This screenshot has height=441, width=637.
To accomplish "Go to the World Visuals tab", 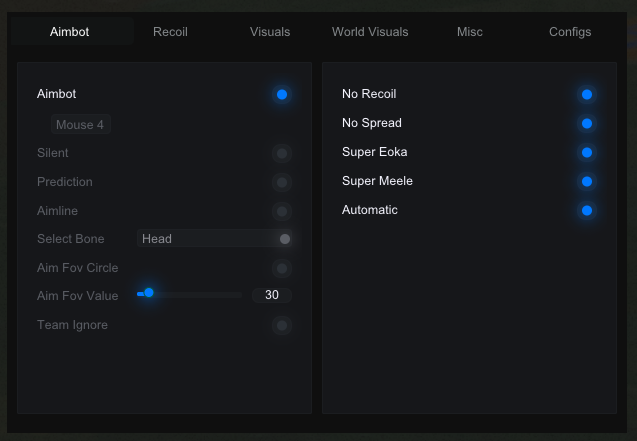I will 370,32.
